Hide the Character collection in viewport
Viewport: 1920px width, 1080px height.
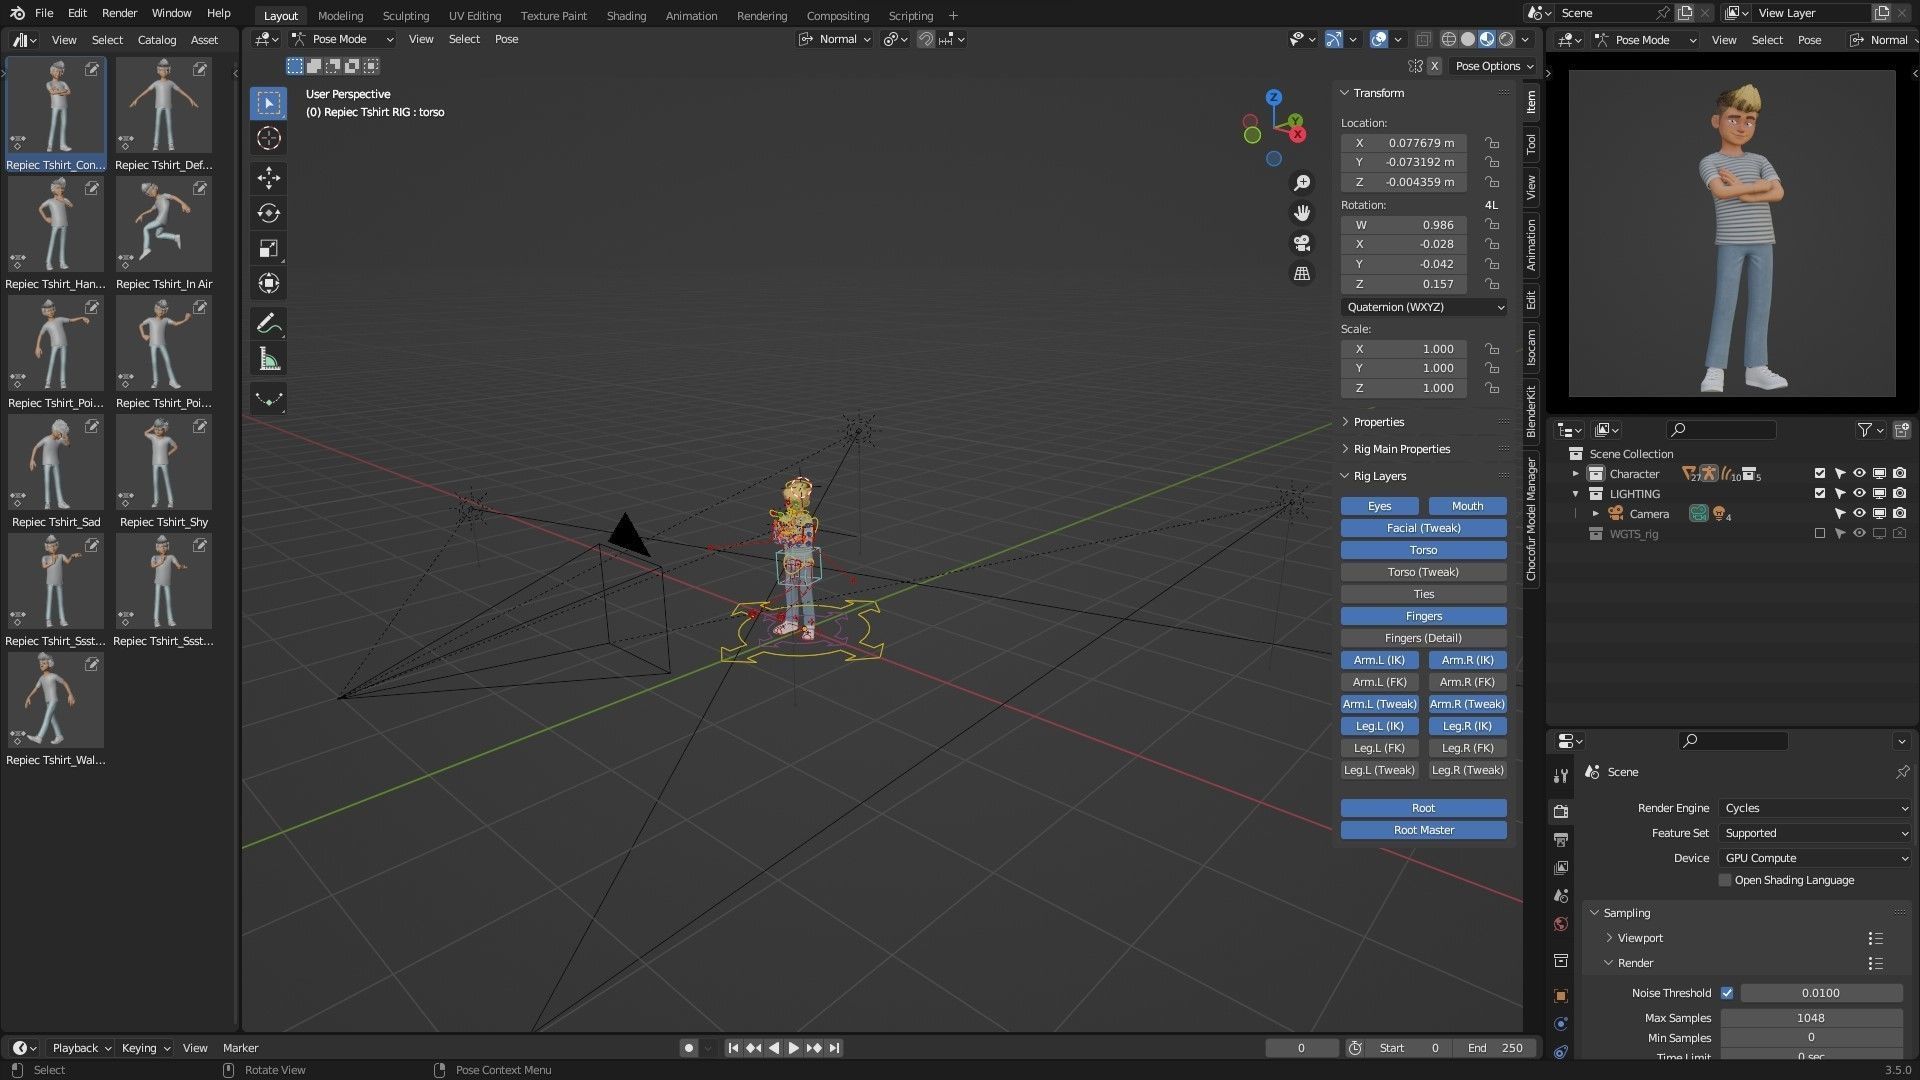[1859, 474]
